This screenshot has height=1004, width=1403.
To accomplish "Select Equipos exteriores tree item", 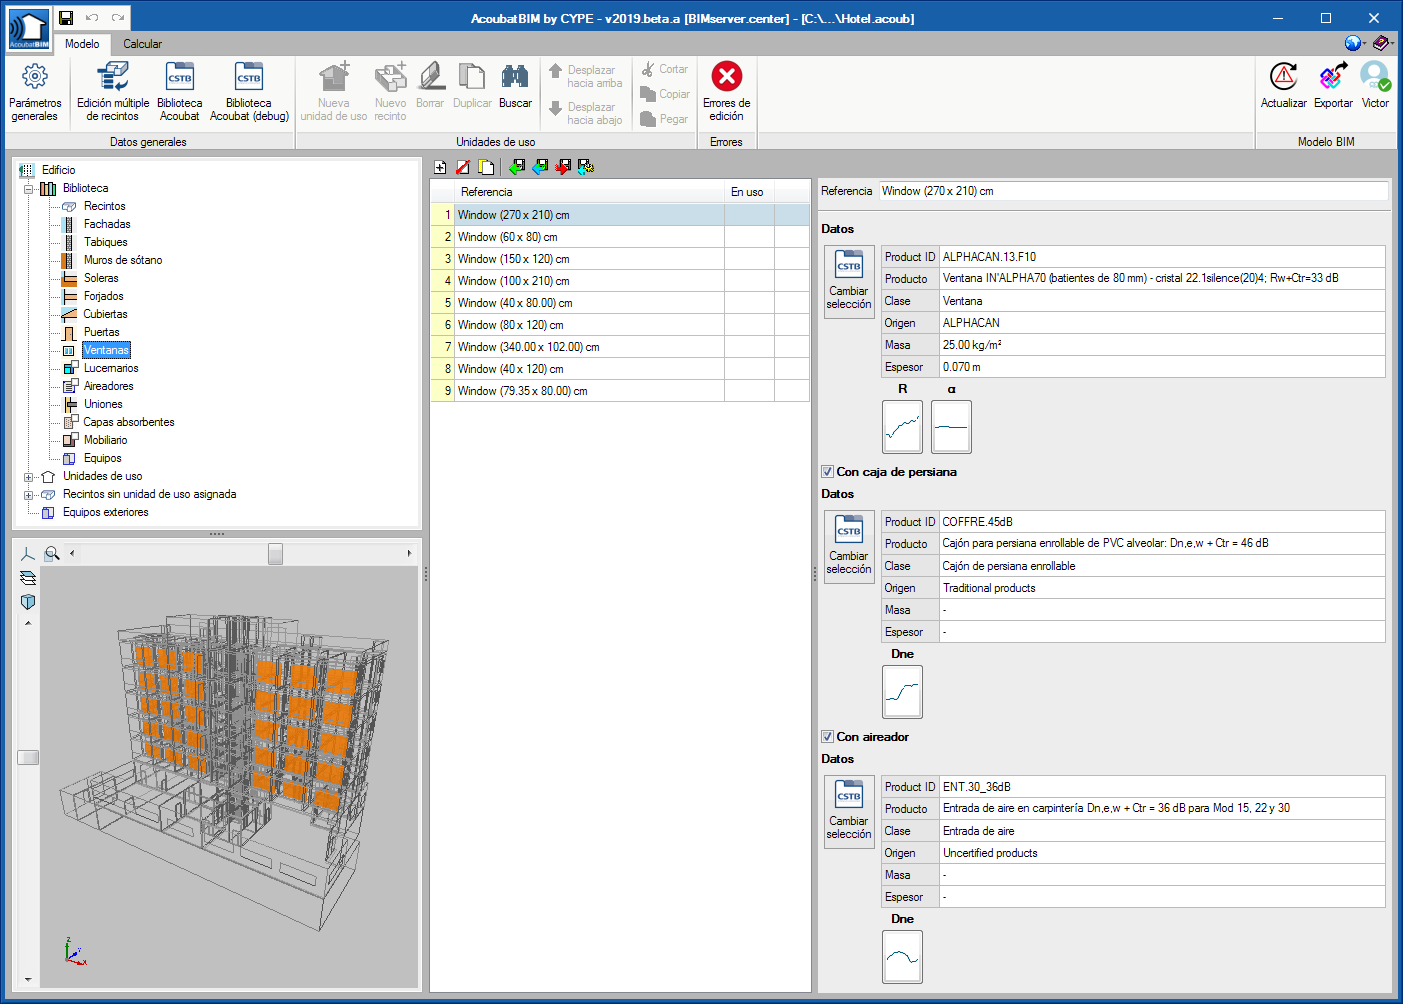I will 106,512.
